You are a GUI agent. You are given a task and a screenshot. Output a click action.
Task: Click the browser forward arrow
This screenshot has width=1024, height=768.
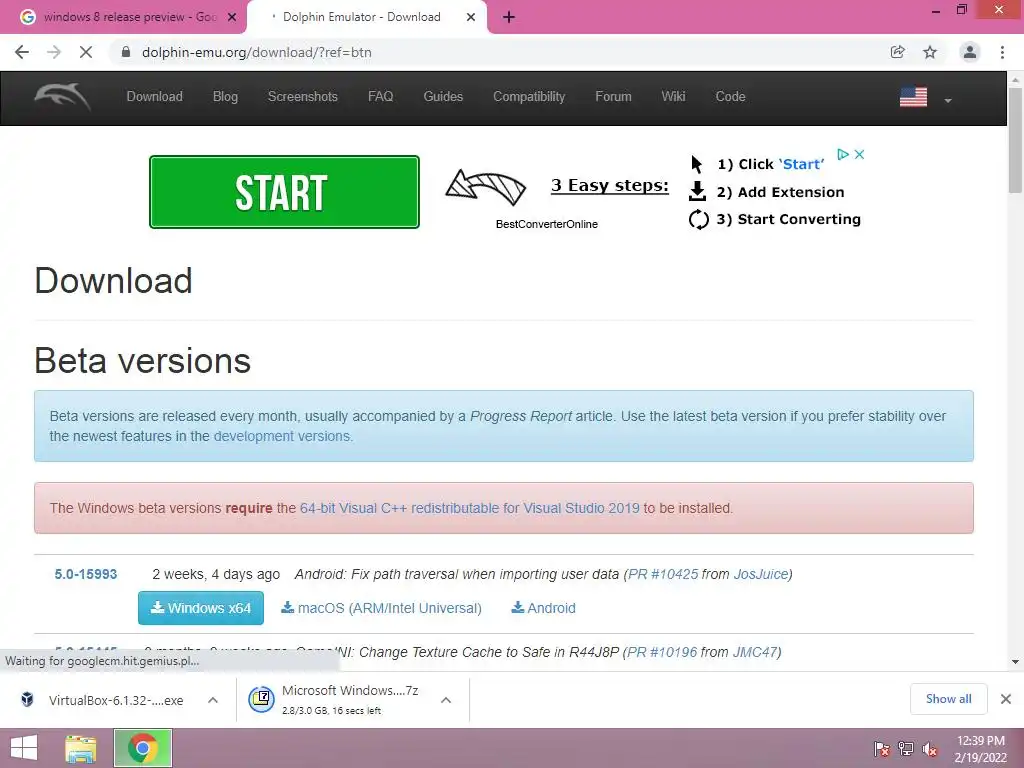tap(54, 52)
